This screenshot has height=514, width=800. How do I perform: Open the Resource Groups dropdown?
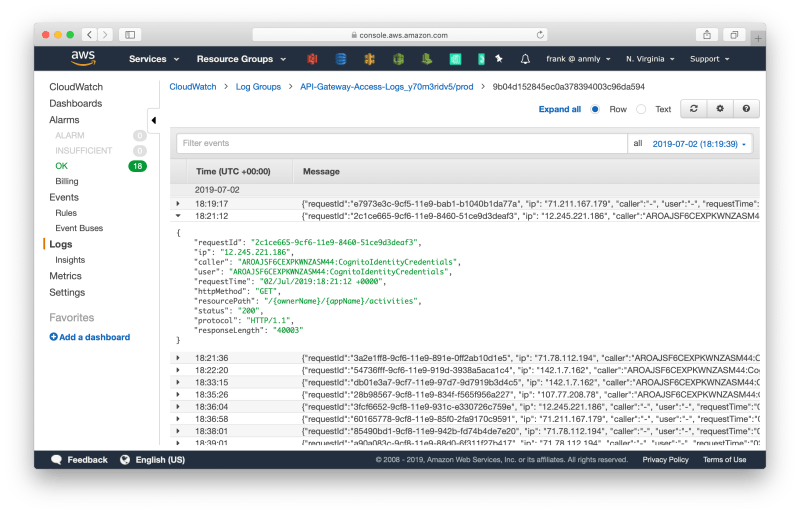click(x=241, y=59)
